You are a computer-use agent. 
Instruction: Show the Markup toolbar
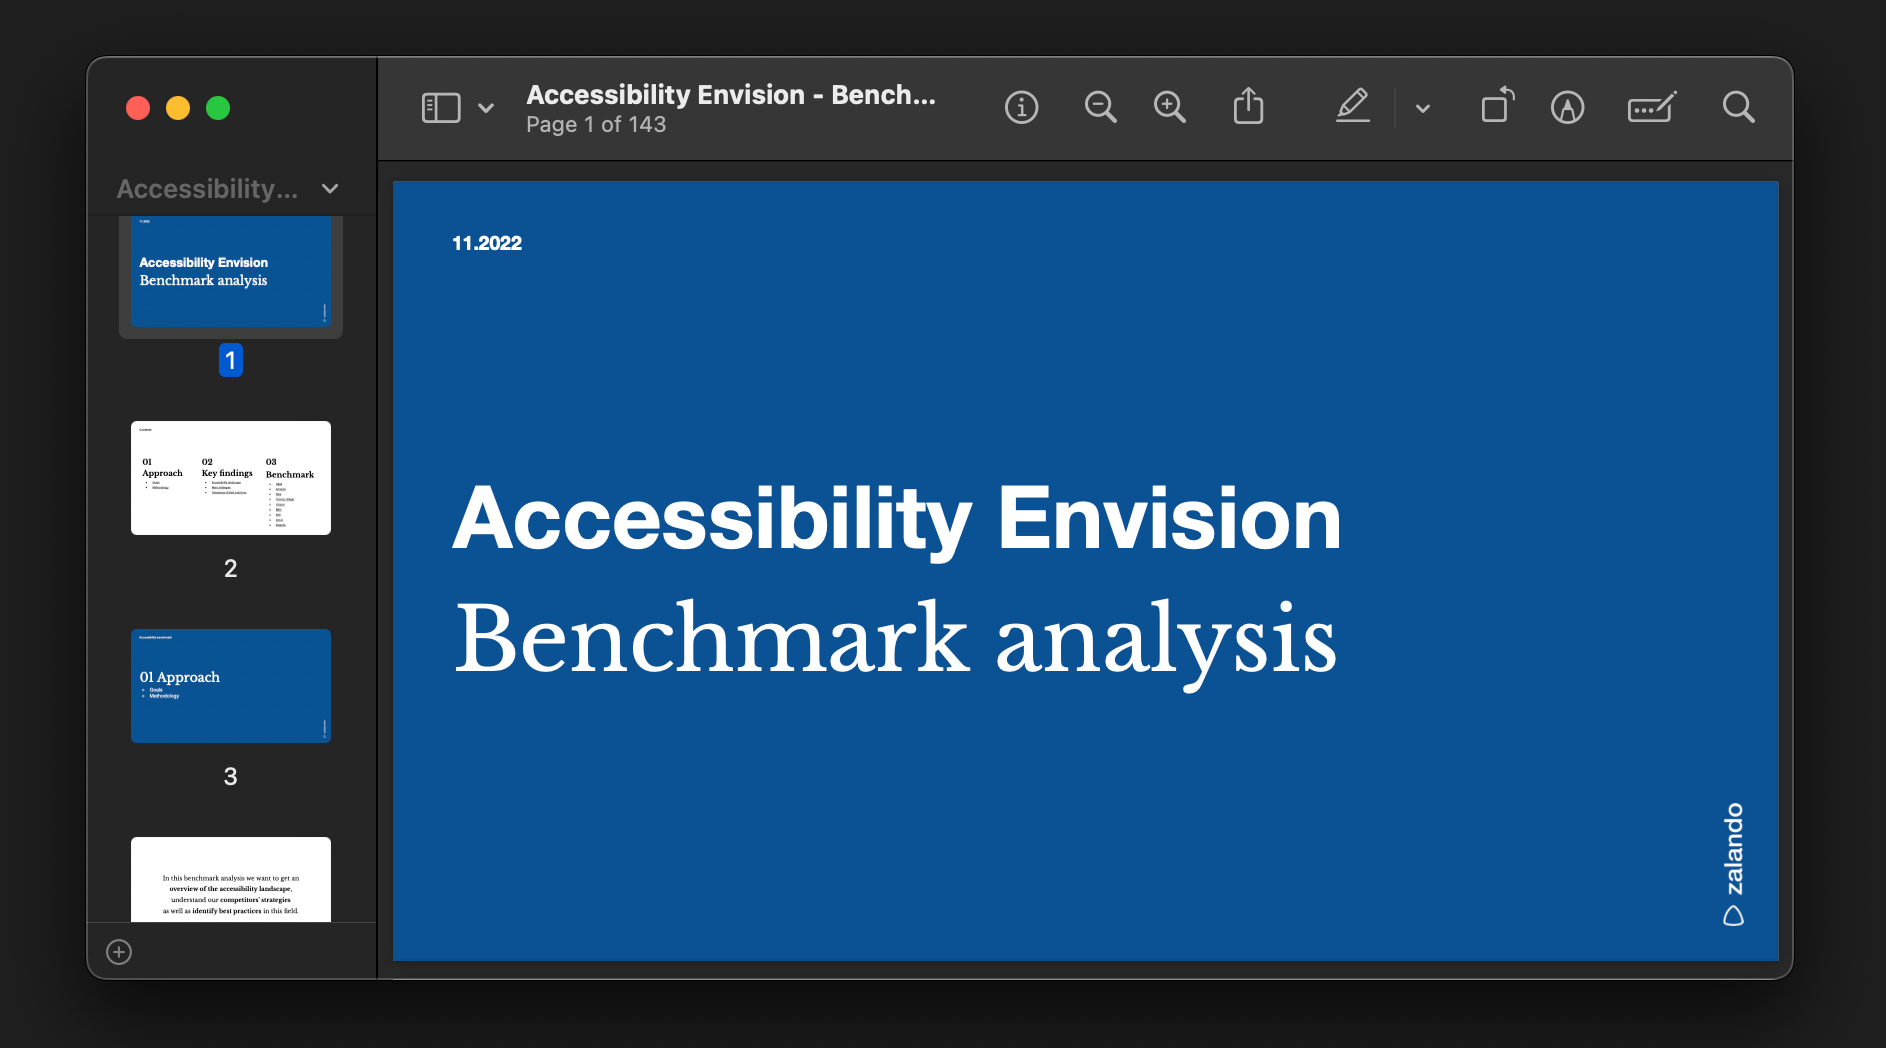(1567, 107)
